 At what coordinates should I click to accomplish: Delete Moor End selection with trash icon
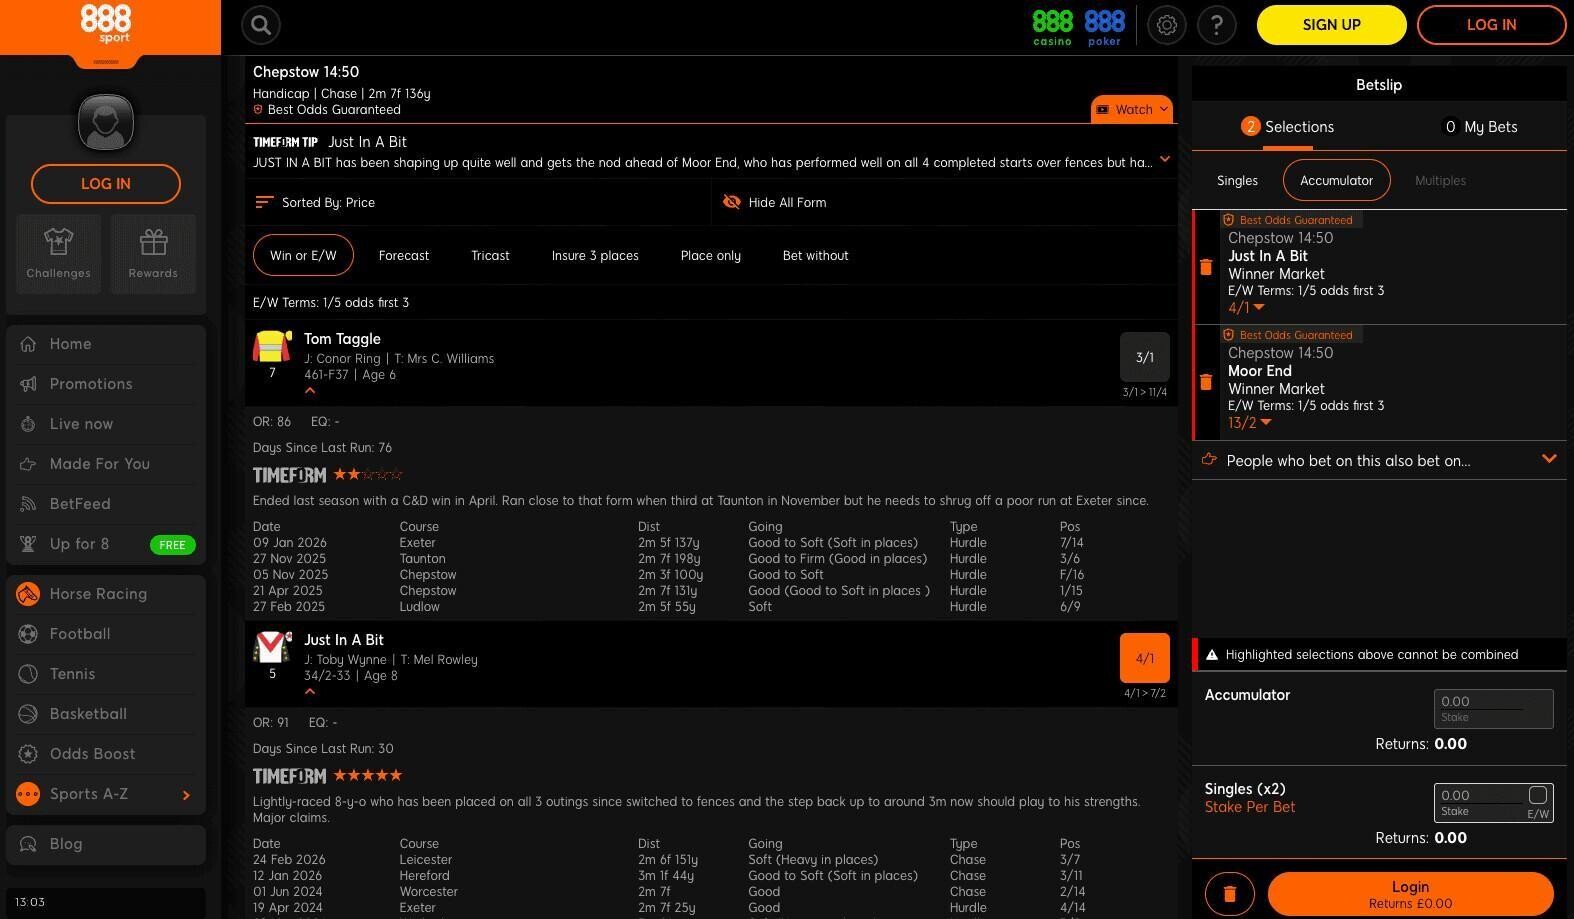click(x=1206, y=382)
